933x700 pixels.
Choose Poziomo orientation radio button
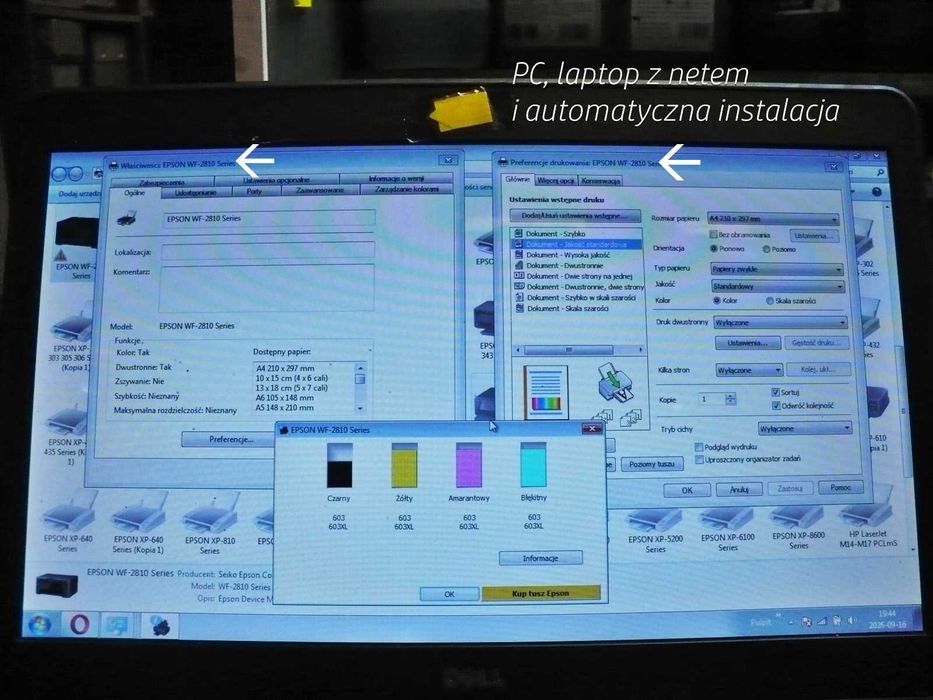point(766,249)
